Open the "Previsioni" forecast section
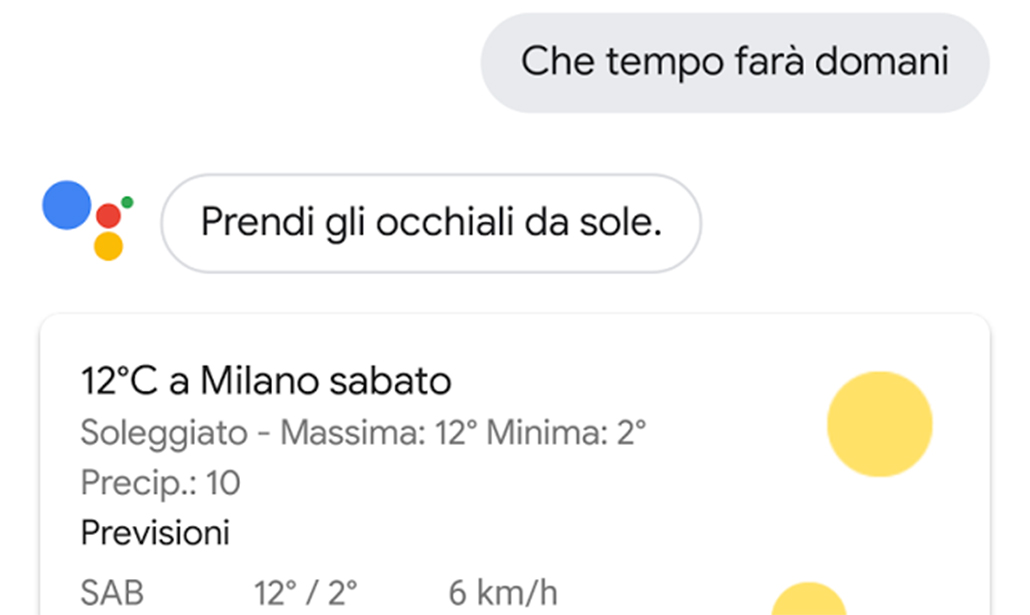 pyautogui.click(x=155, y=532)
